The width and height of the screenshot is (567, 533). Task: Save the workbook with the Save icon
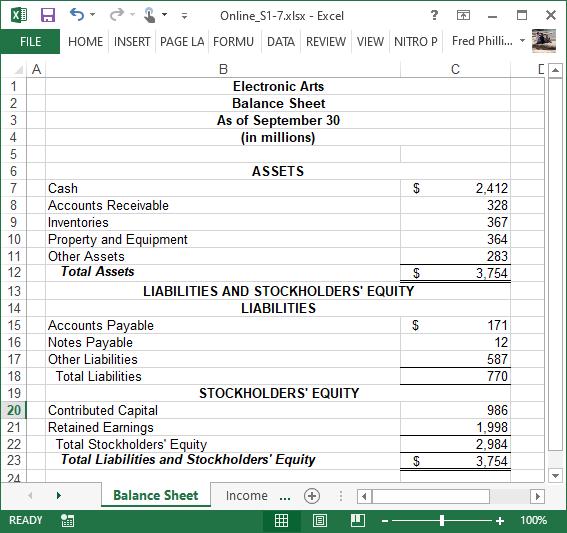tap(48, 15)
